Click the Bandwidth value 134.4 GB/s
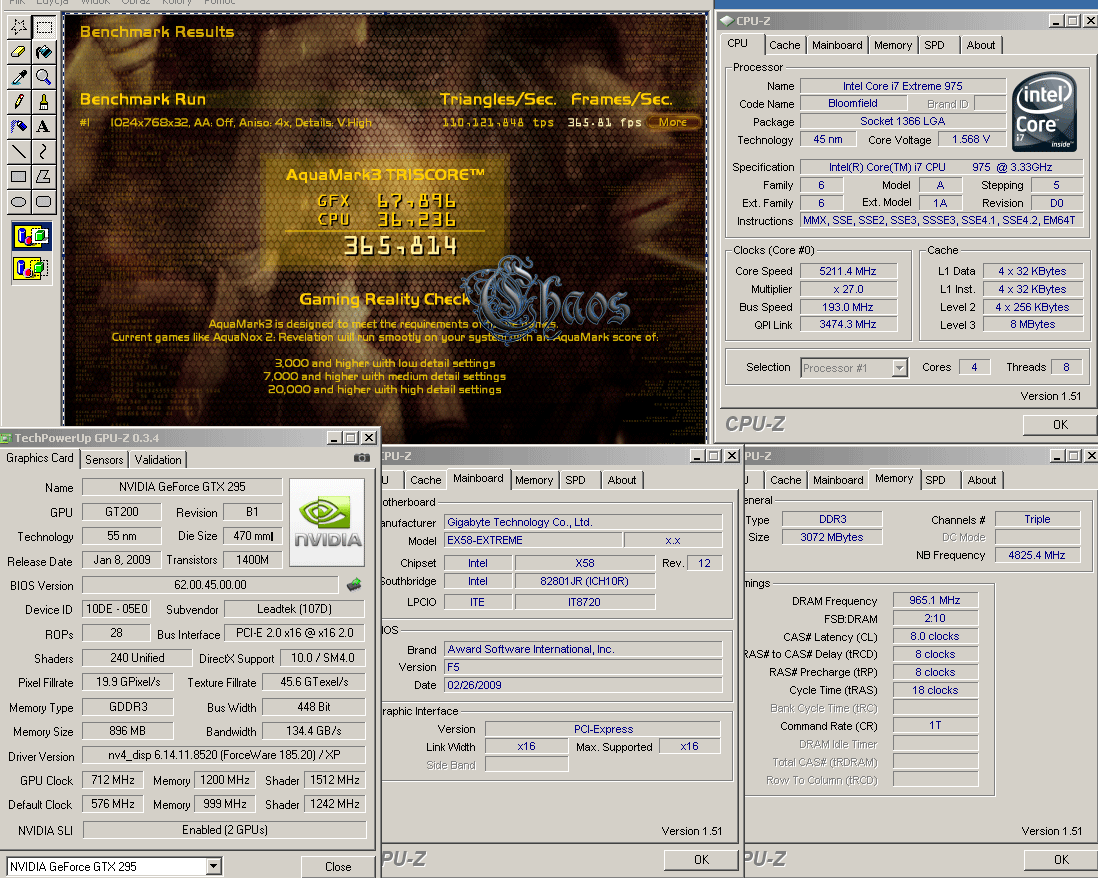Image resolution: width=1098 pixels, height=878 pixels. 314,731
